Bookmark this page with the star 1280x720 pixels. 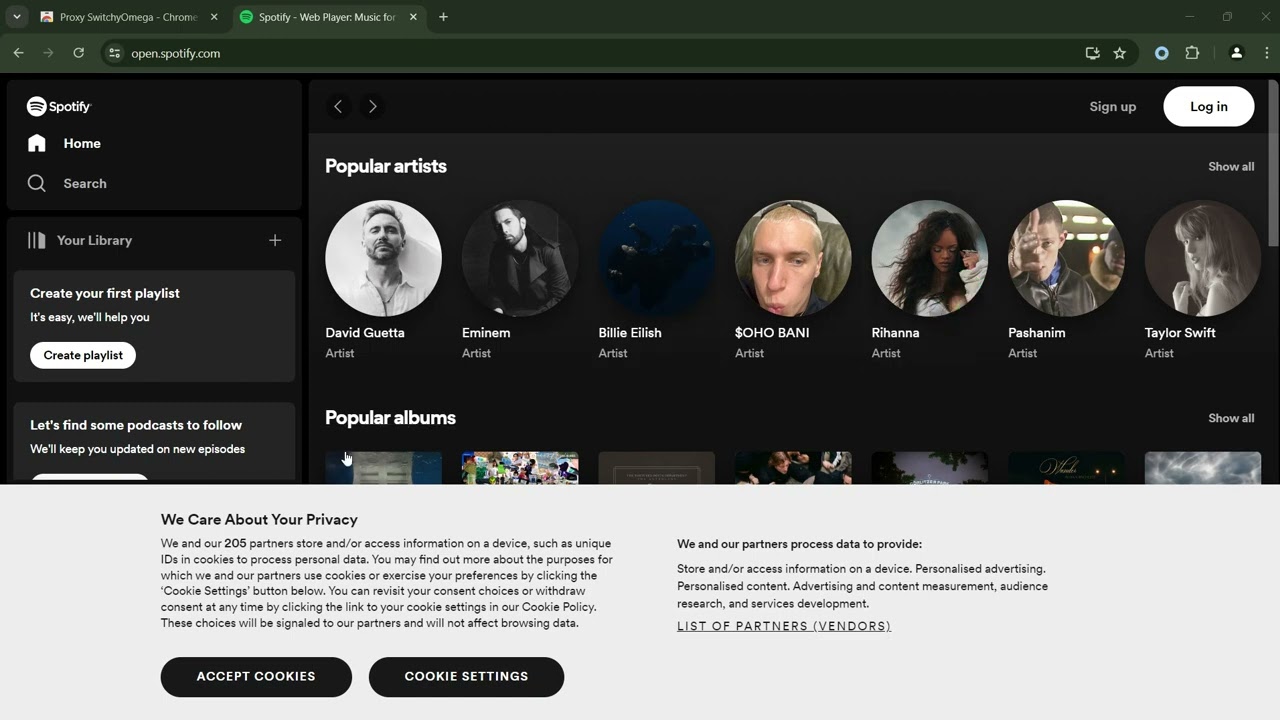[1120, 53]
